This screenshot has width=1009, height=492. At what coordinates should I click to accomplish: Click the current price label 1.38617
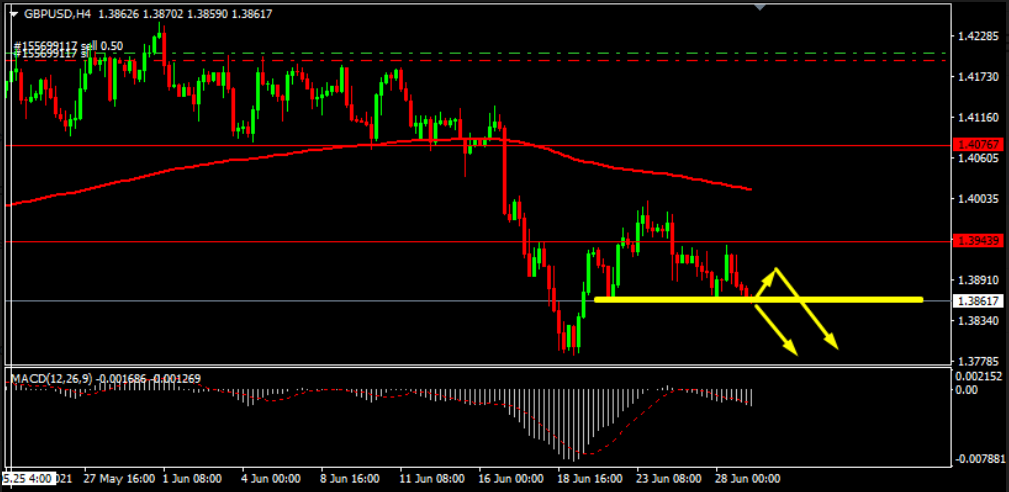(x=977, y=300)
